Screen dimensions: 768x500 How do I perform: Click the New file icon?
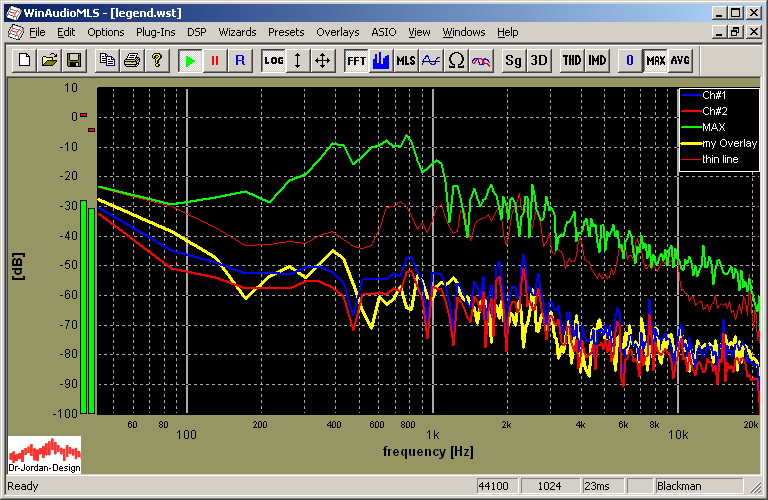tap(26, 60)
